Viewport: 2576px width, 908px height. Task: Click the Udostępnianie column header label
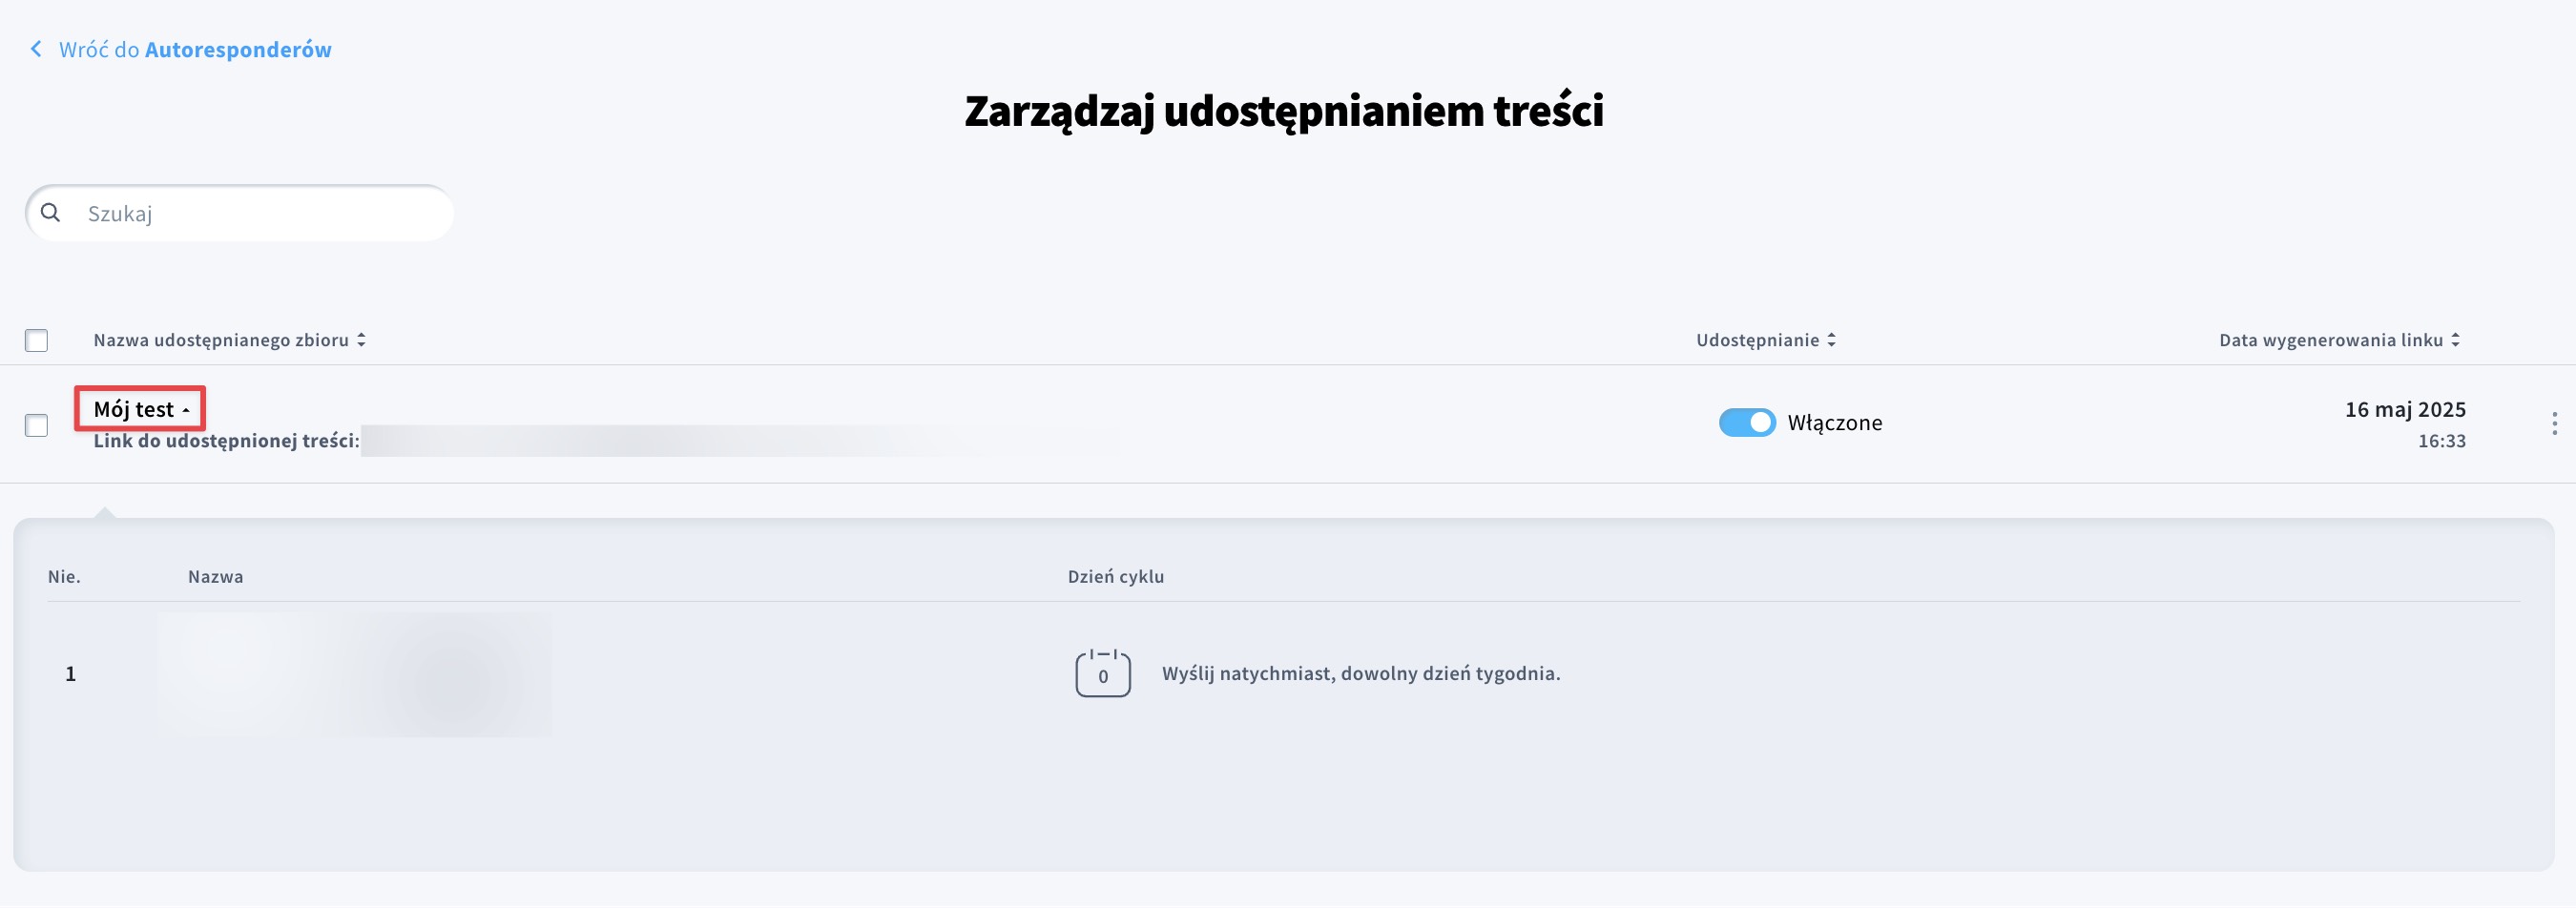pos(1757,340)
